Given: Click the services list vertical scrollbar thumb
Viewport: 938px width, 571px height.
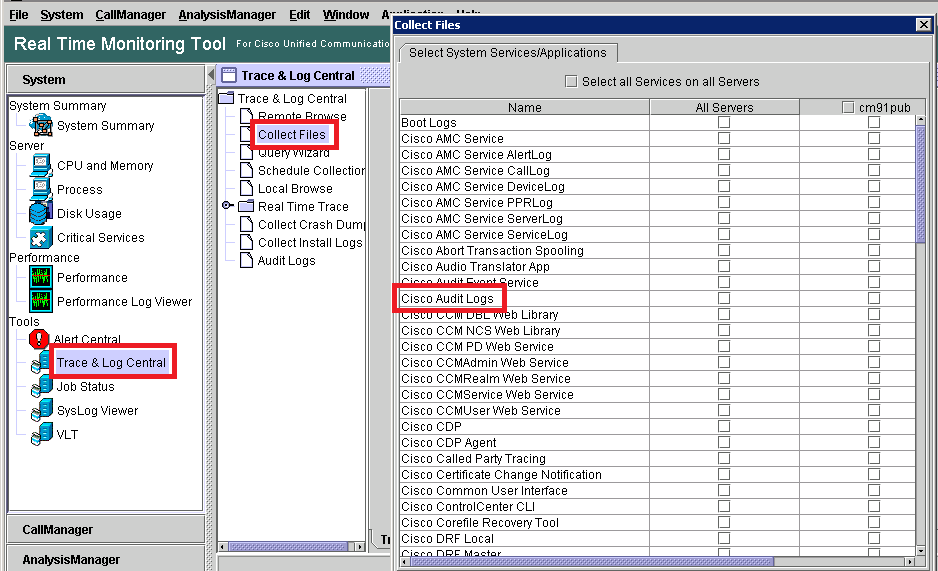Looking at the screenshot, I should pos(921,183).
